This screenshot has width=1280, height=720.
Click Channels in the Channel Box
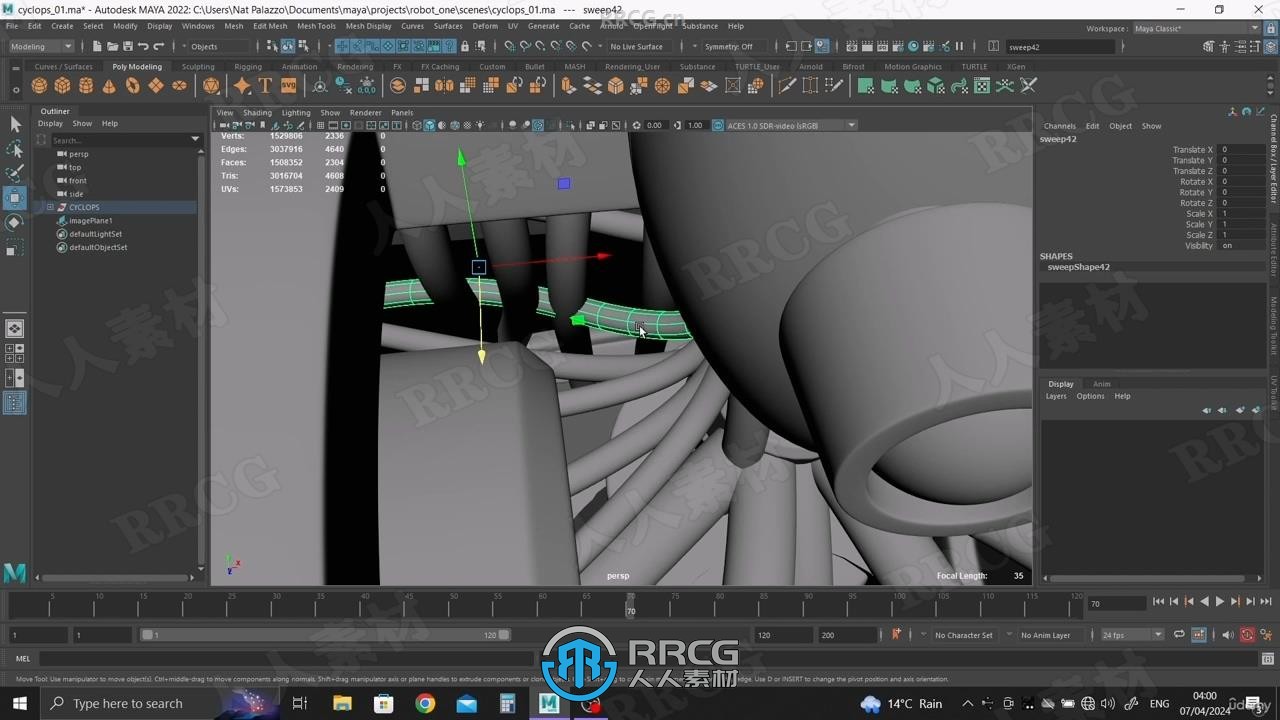click(1059, 126)
